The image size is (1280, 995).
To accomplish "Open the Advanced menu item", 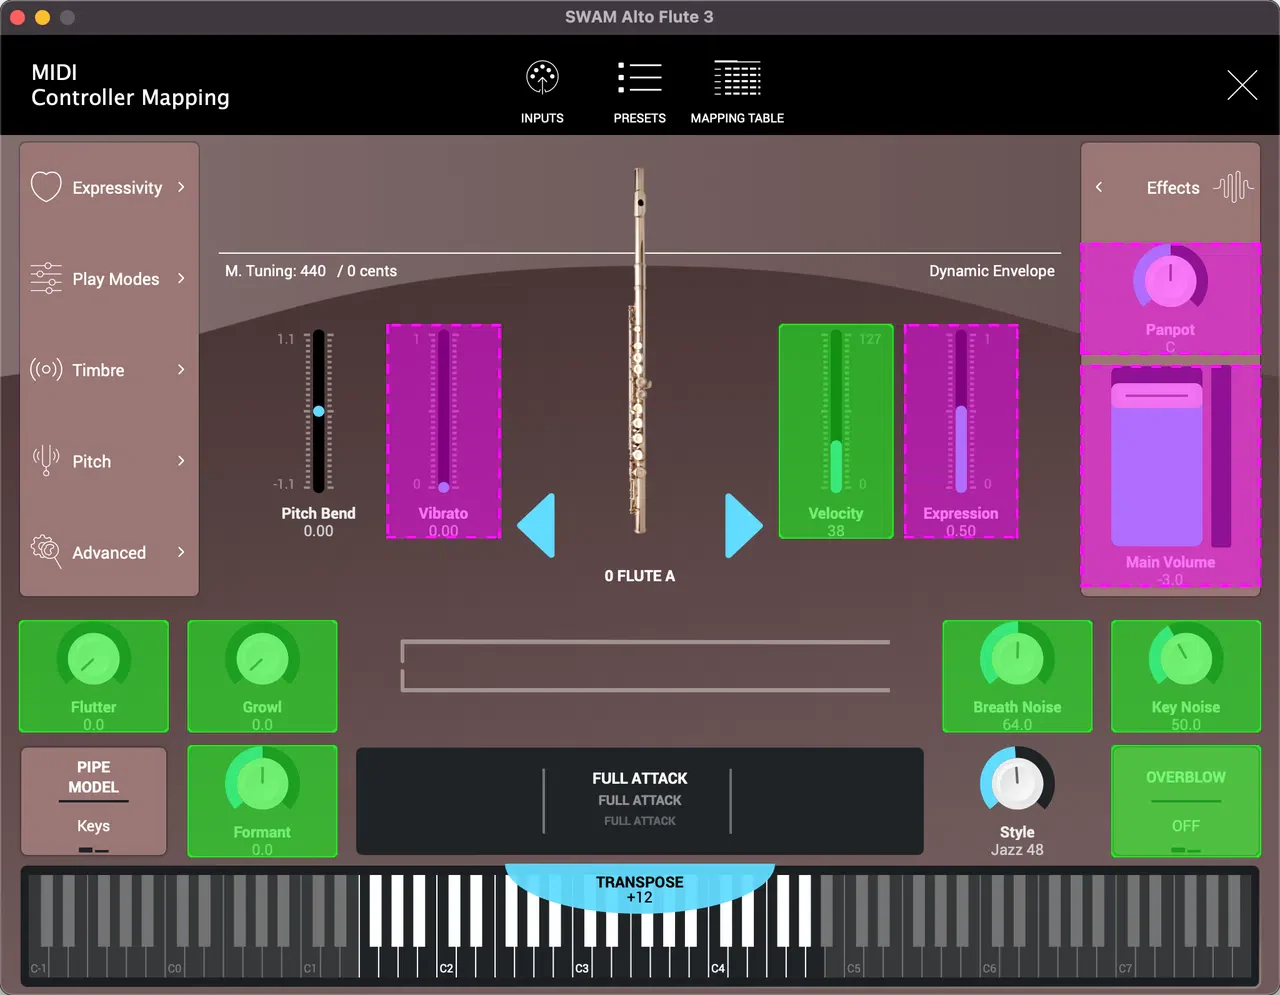I will 109,552.
